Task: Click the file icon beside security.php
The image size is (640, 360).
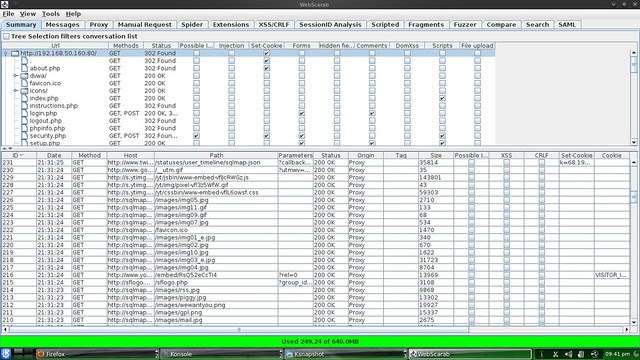Action: pos(24,136)
